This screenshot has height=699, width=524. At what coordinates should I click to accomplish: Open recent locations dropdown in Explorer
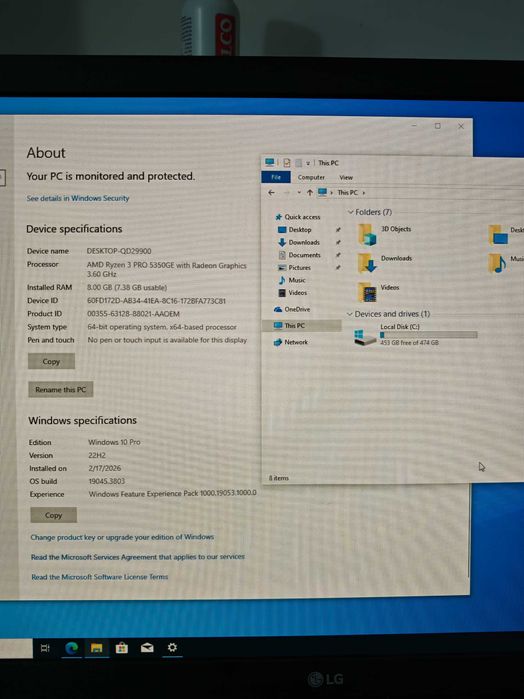click(x=299, y=193)
